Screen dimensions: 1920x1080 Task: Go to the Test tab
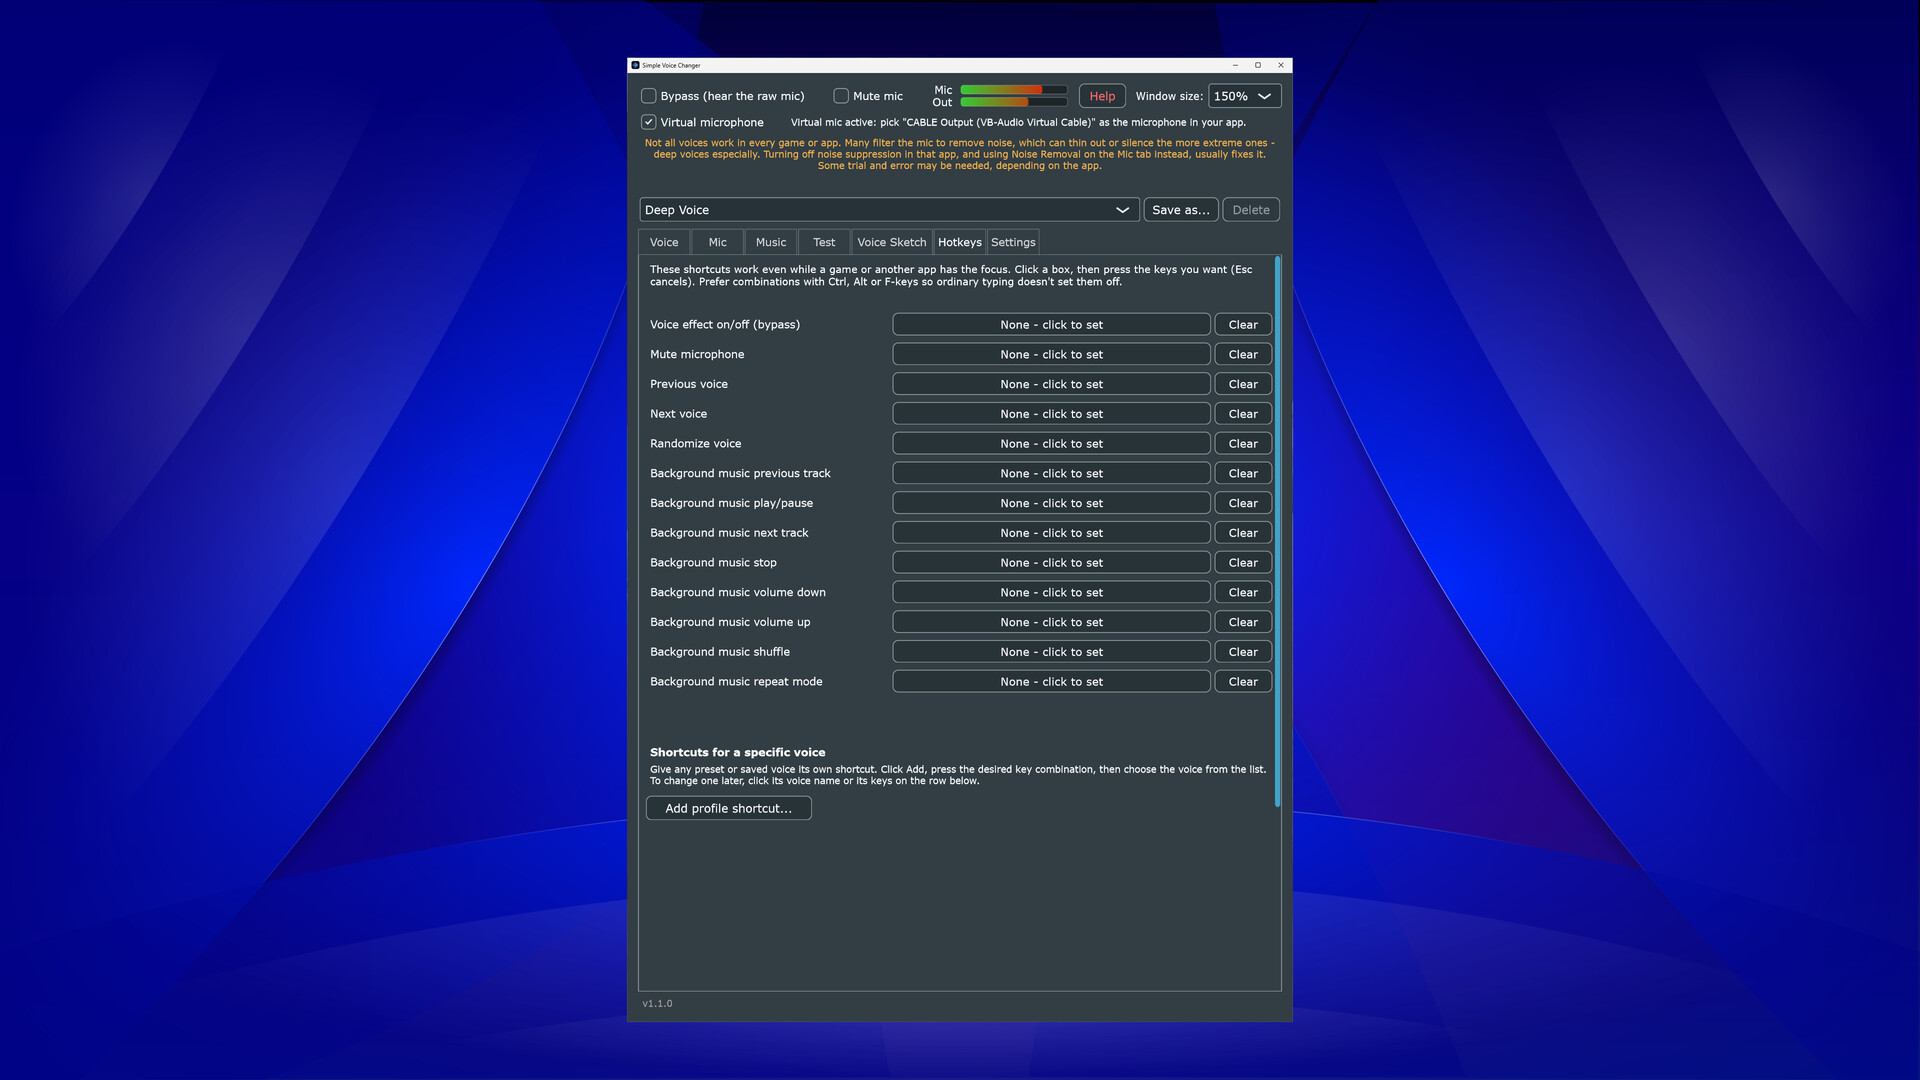[x=824, y=242]
